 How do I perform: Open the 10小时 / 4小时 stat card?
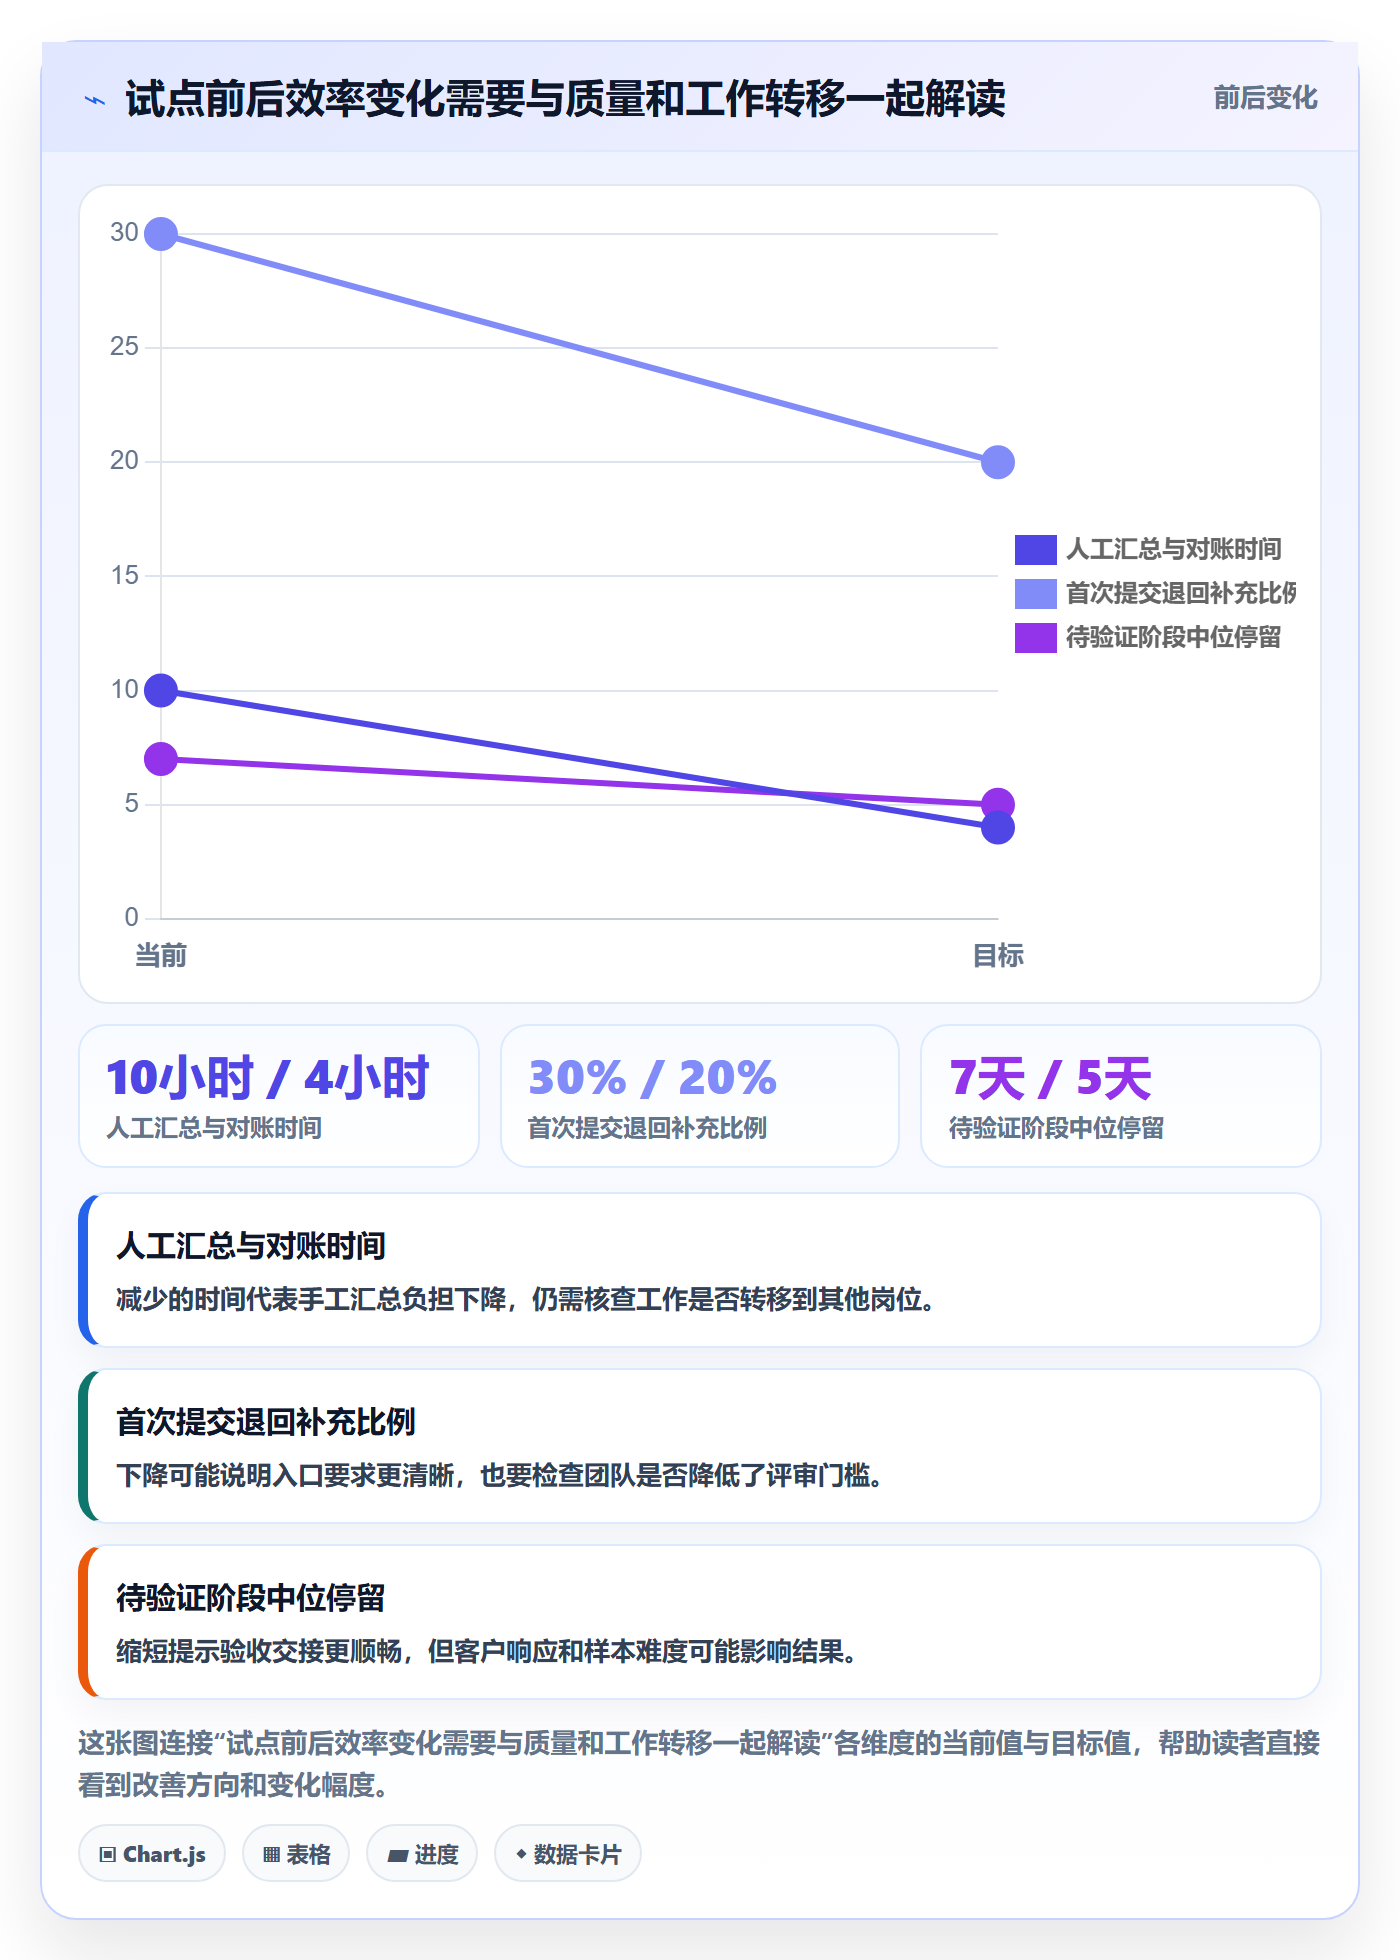click(x=279, y=1096)
